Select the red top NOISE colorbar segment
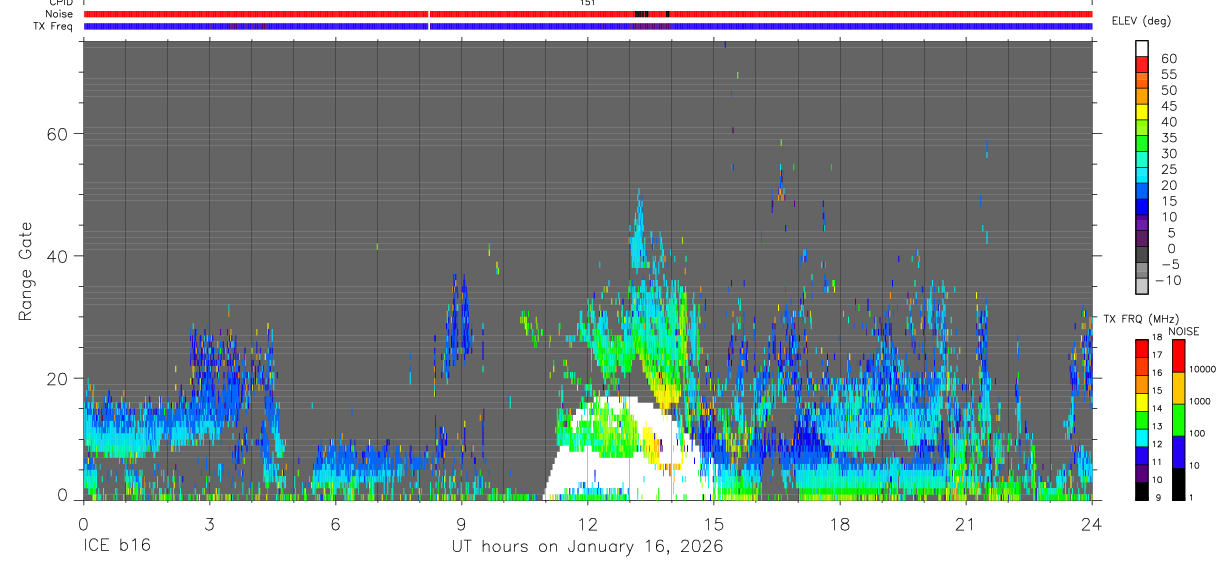 coord(1179,356)
